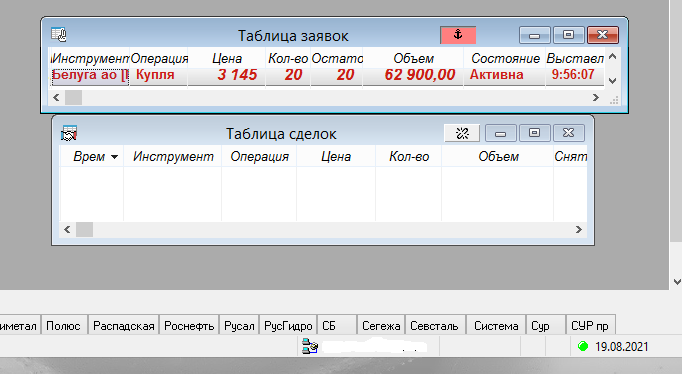Image resolution: width=682 pixels, height=374 pixels.
Task: Click main workspace scroll down arrow
Action: tap(677, 282)
